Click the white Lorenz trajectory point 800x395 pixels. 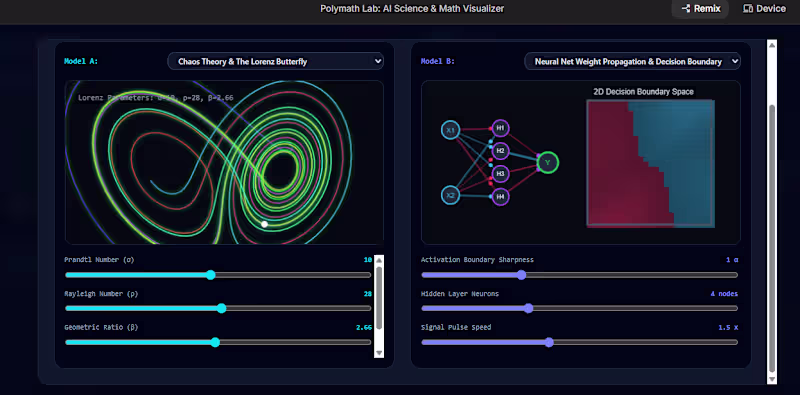264,224
